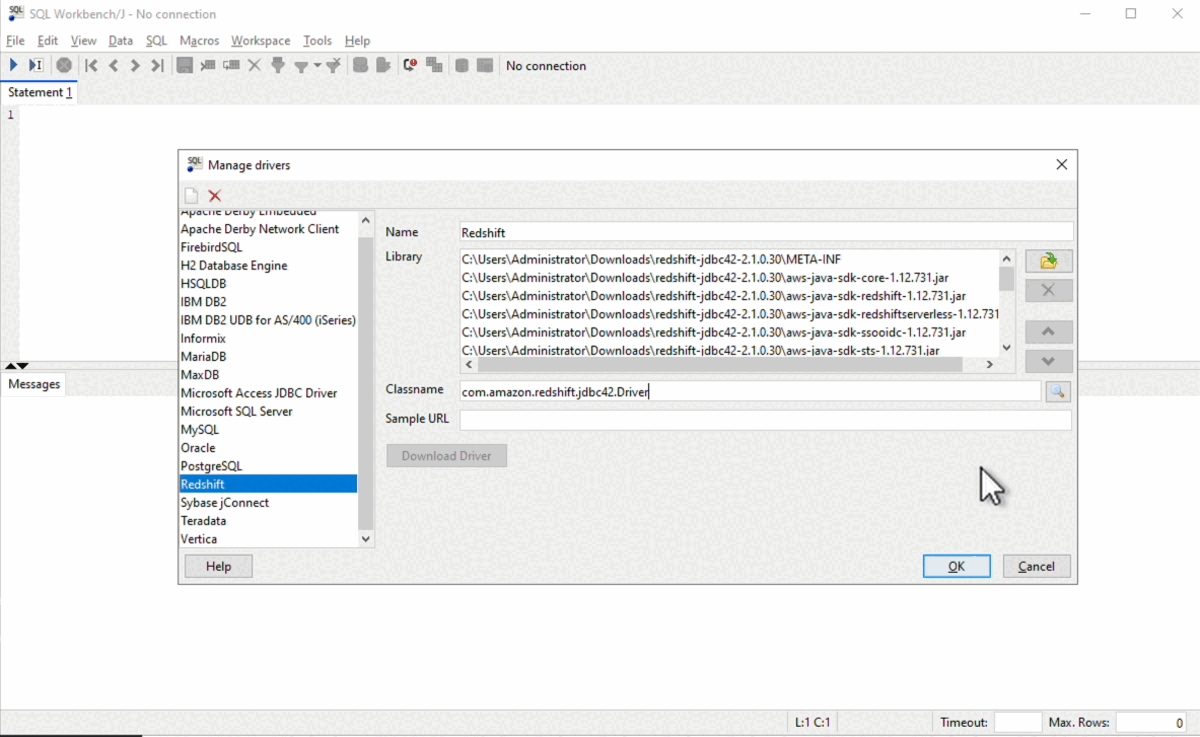Toggle Ignore errors toolbar icon
Viewport: 1200px width, 737px height.
click(409, 65)
